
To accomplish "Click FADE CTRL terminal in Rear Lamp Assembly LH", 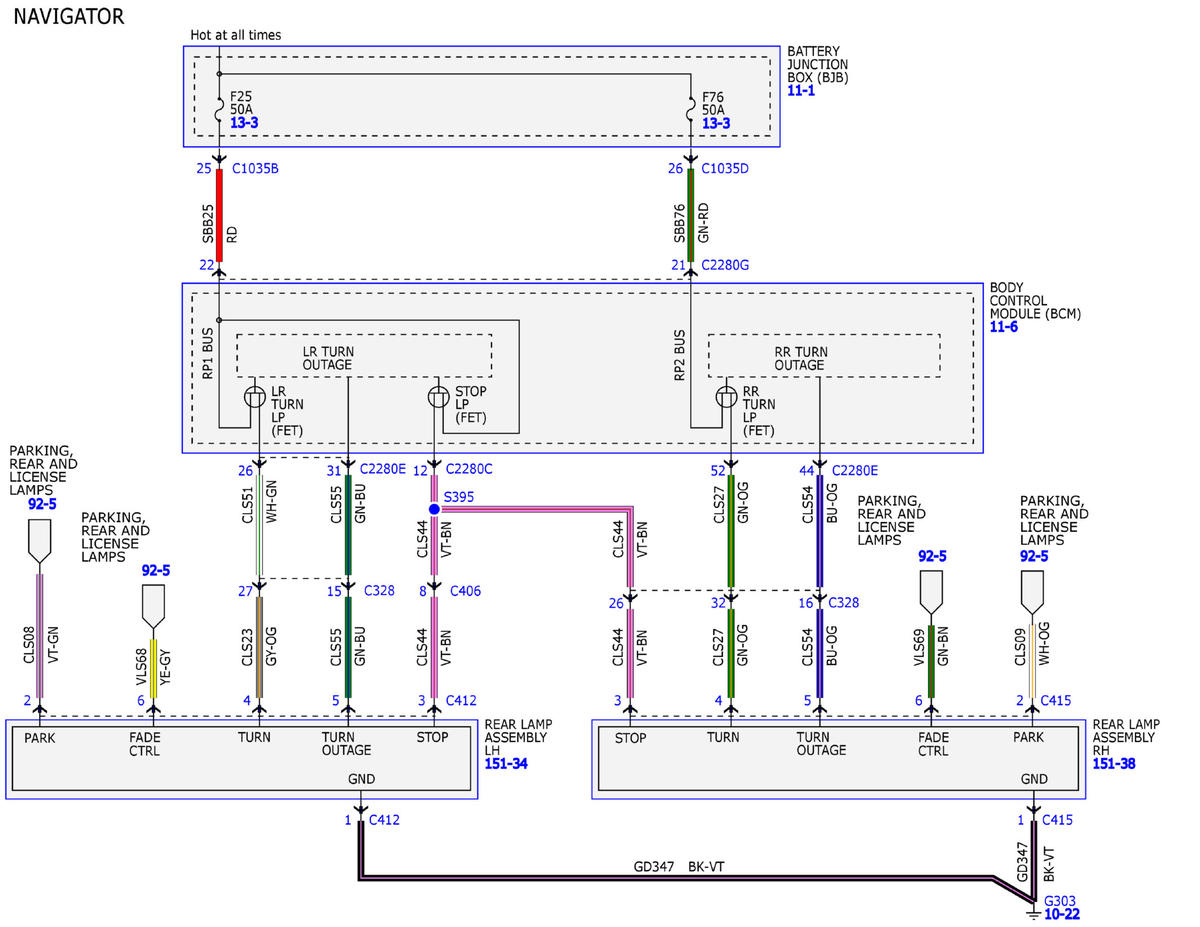I will [x=145, y=744].
